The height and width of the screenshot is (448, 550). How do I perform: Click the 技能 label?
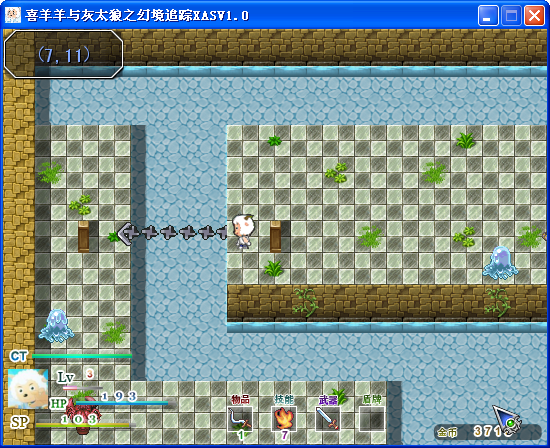[284, 400]
